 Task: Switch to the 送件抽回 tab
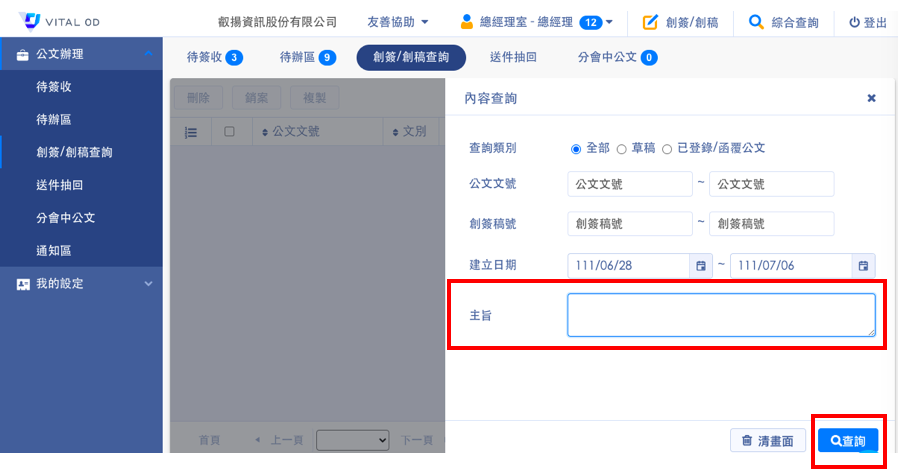[513, 57]
